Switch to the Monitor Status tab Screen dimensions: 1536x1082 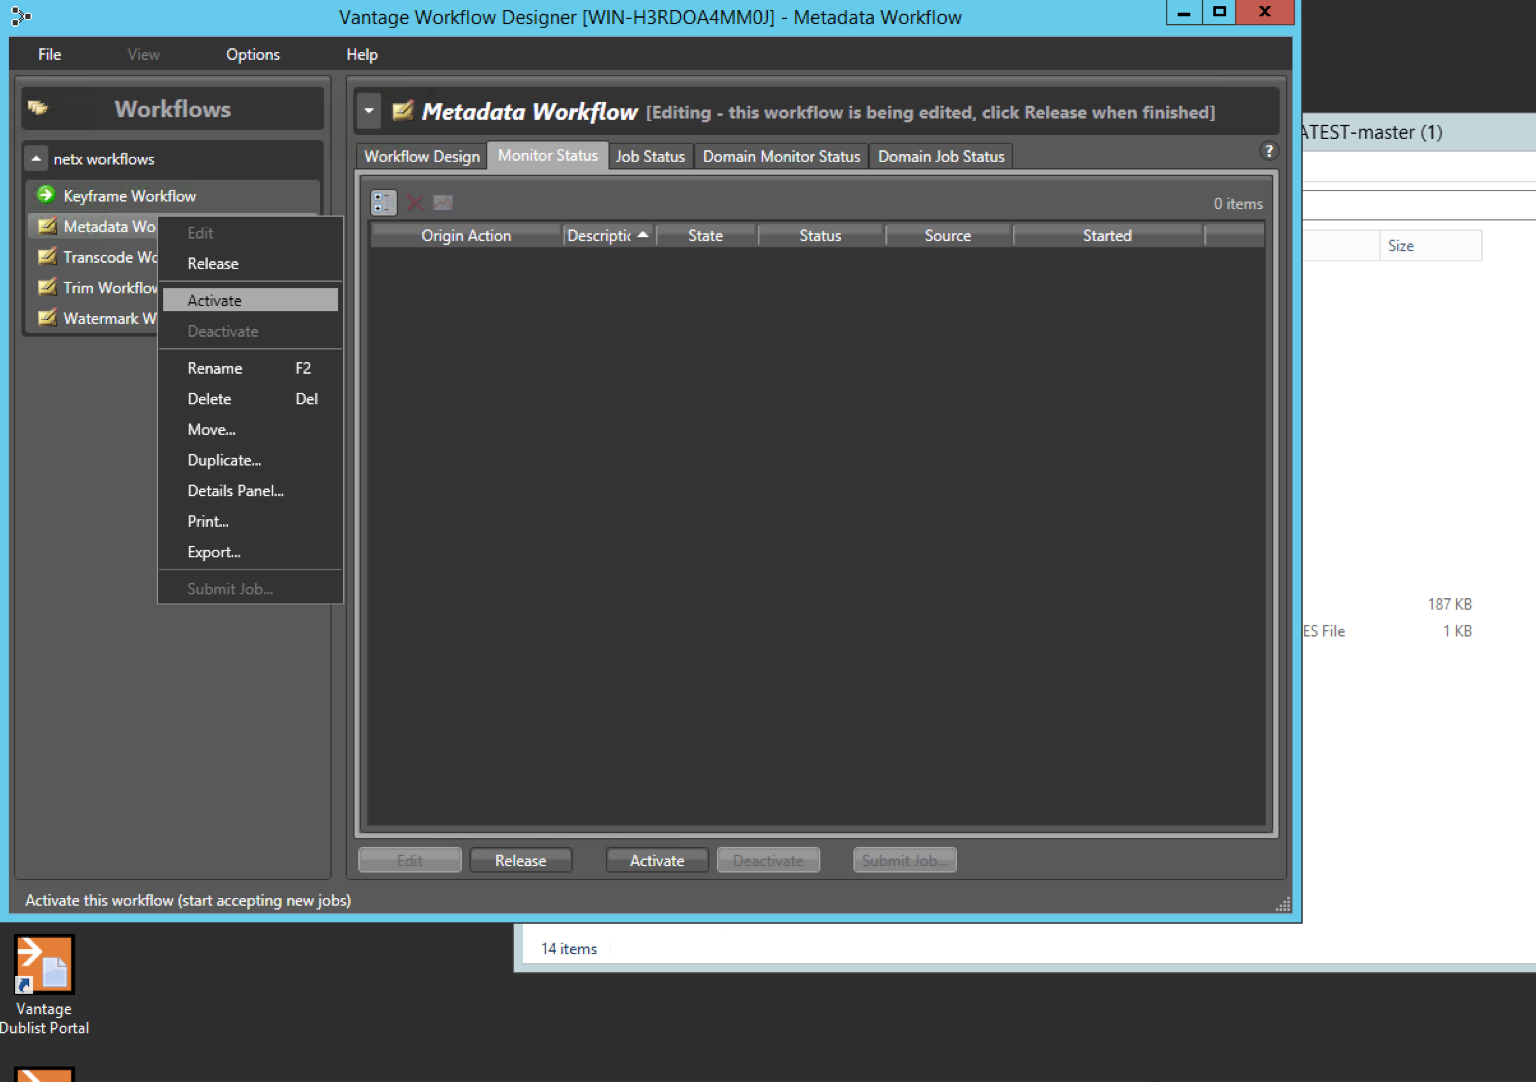coord(548,155)
